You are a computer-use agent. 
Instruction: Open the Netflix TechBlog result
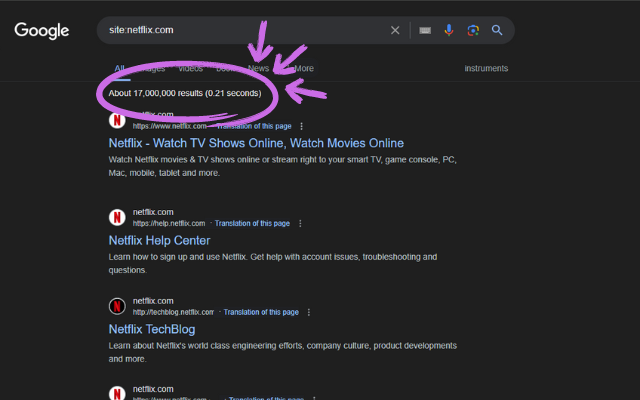pos(152,329)
